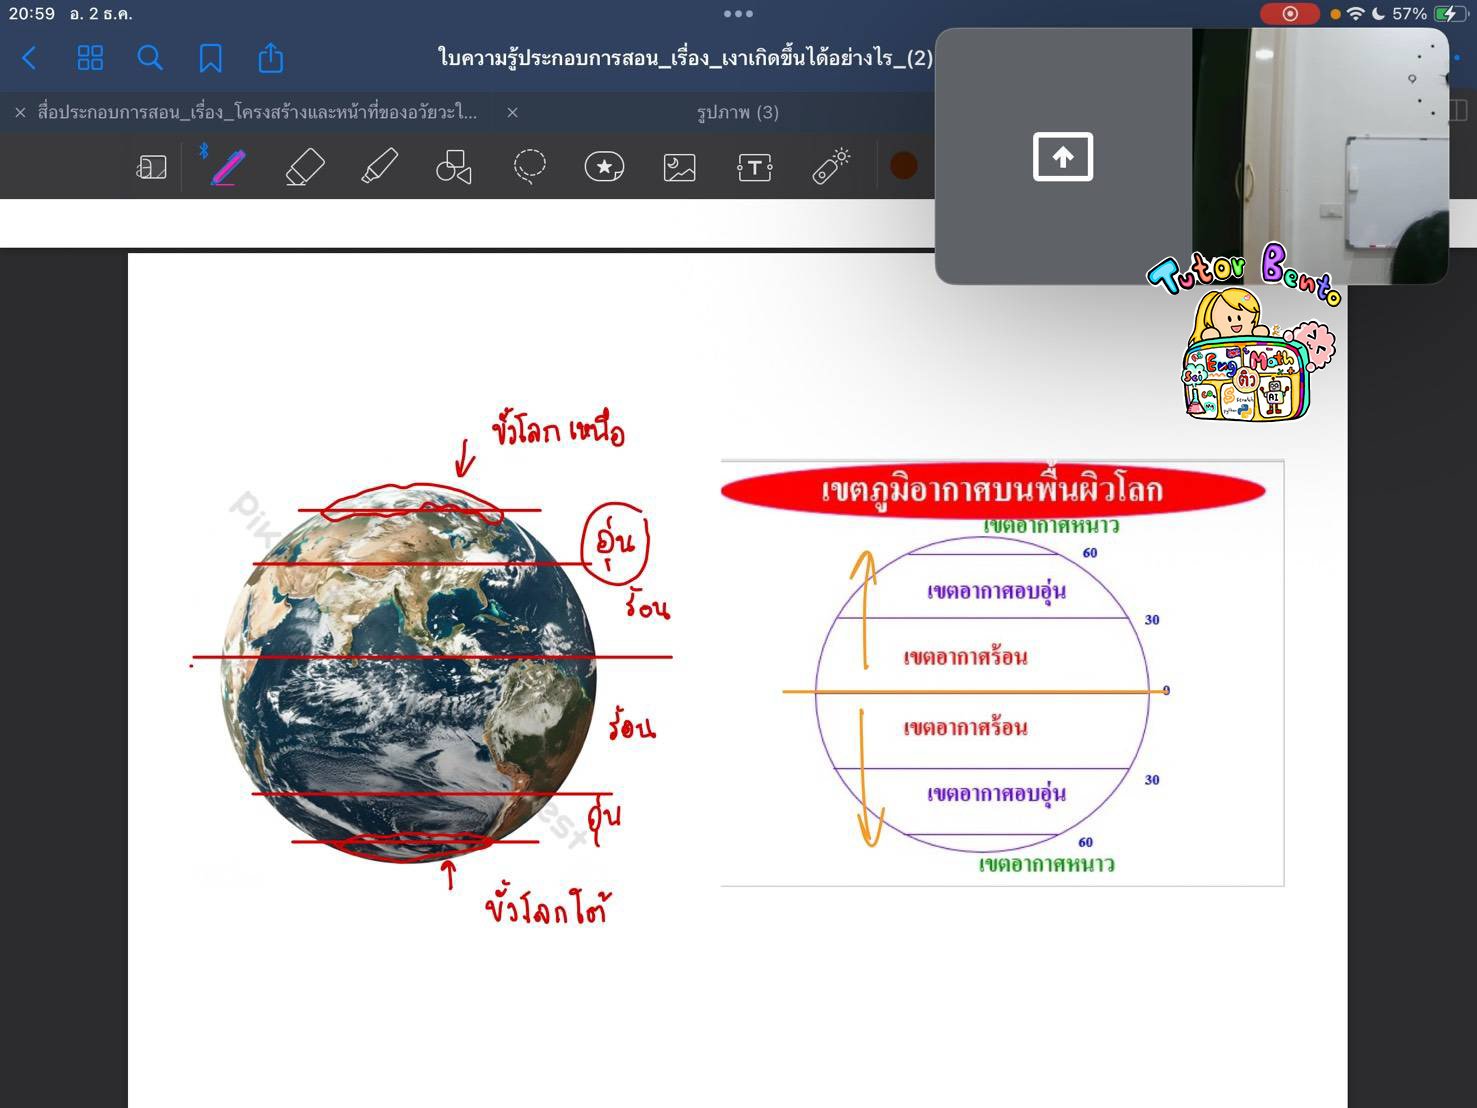Open the page thumbnails view
The width and height of the screenshot is (1477, 1108).
[x=90, y=58]
